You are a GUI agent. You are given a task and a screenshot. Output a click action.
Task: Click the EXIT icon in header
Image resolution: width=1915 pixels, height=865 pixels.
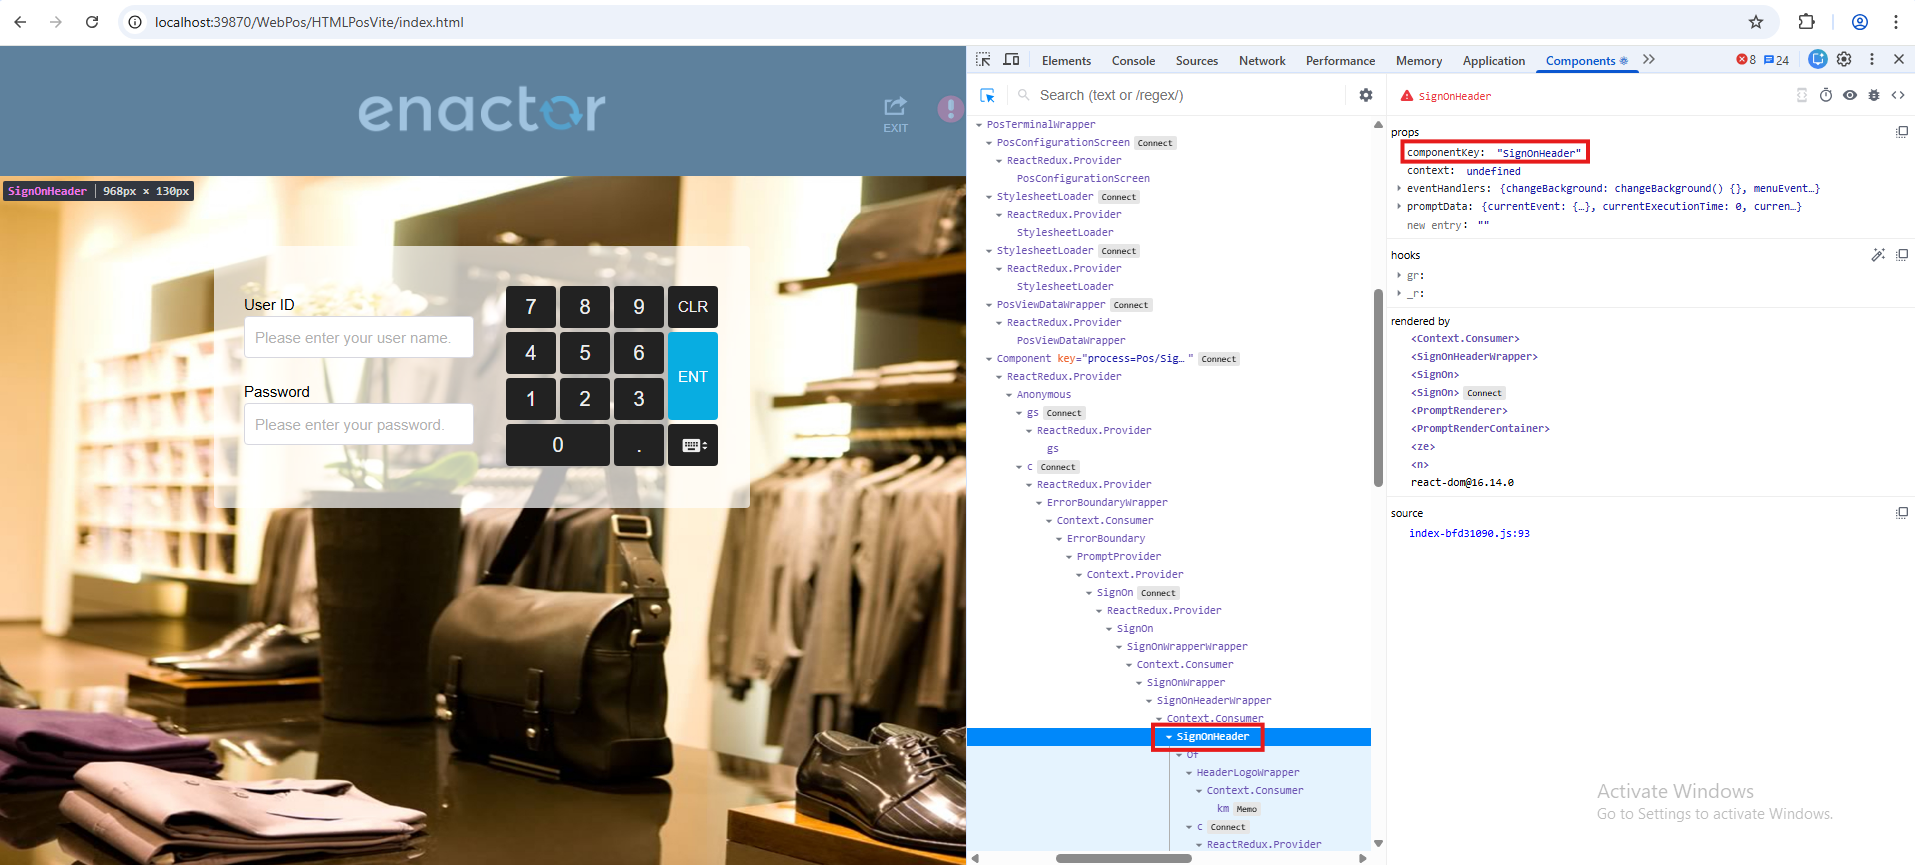click(x=895, y=113)
